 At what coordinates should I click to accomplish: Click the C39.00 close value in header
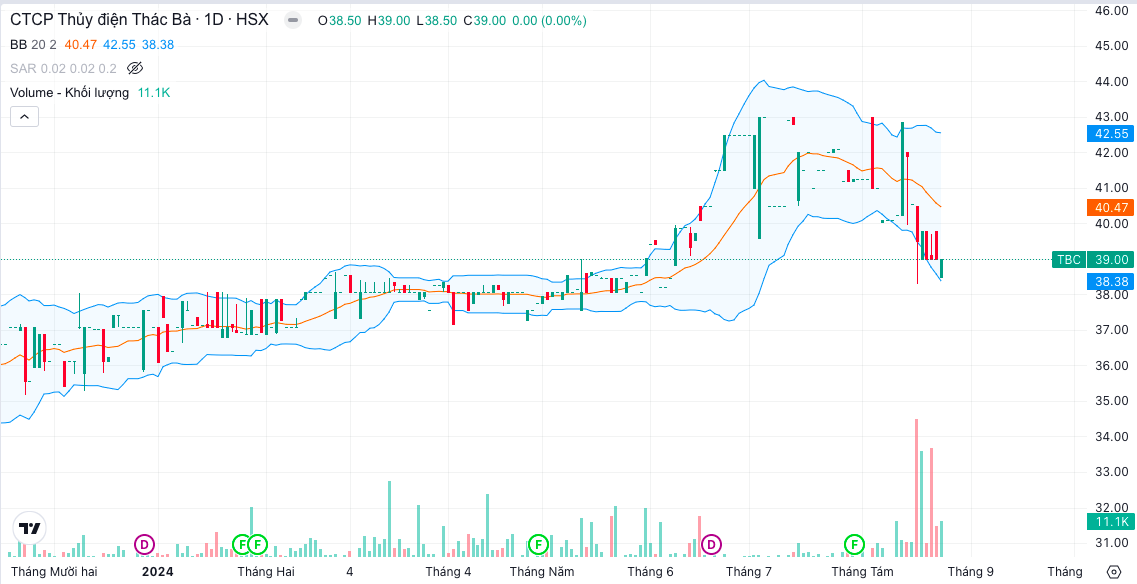484,21
